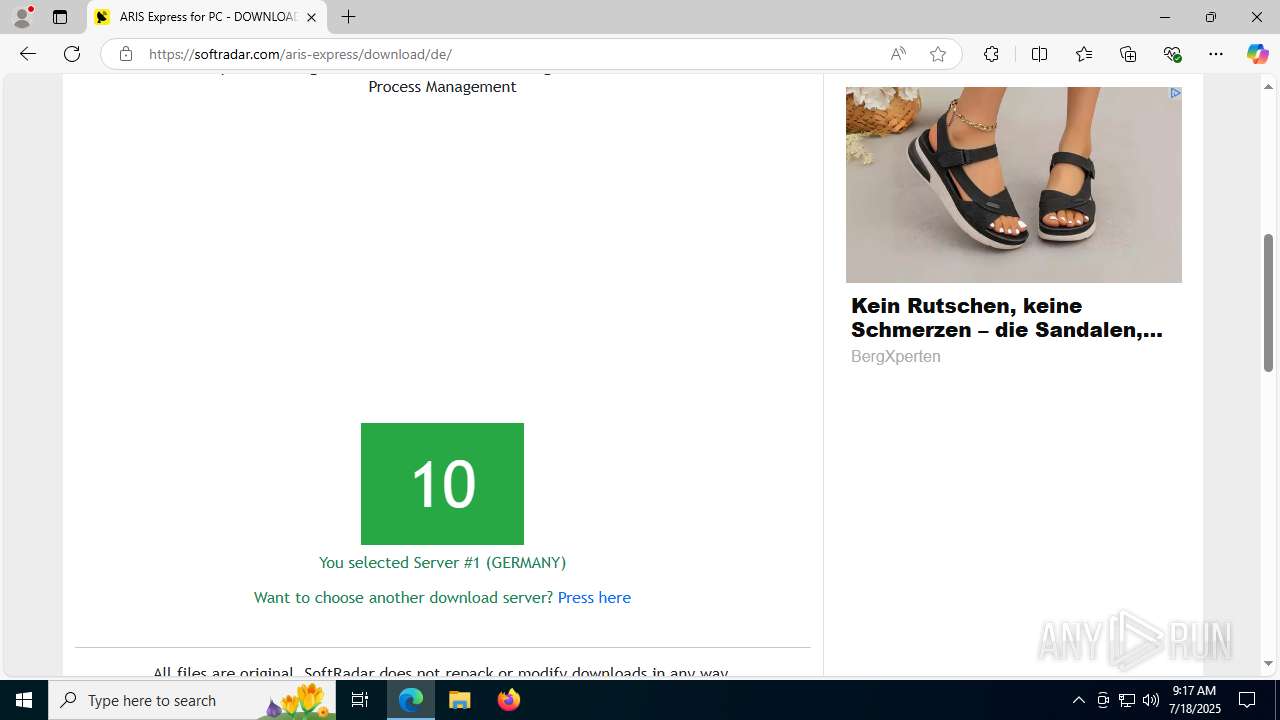
Task: Open Settings and more menu
Action: pyautogui.click(x=1216, y=54)
